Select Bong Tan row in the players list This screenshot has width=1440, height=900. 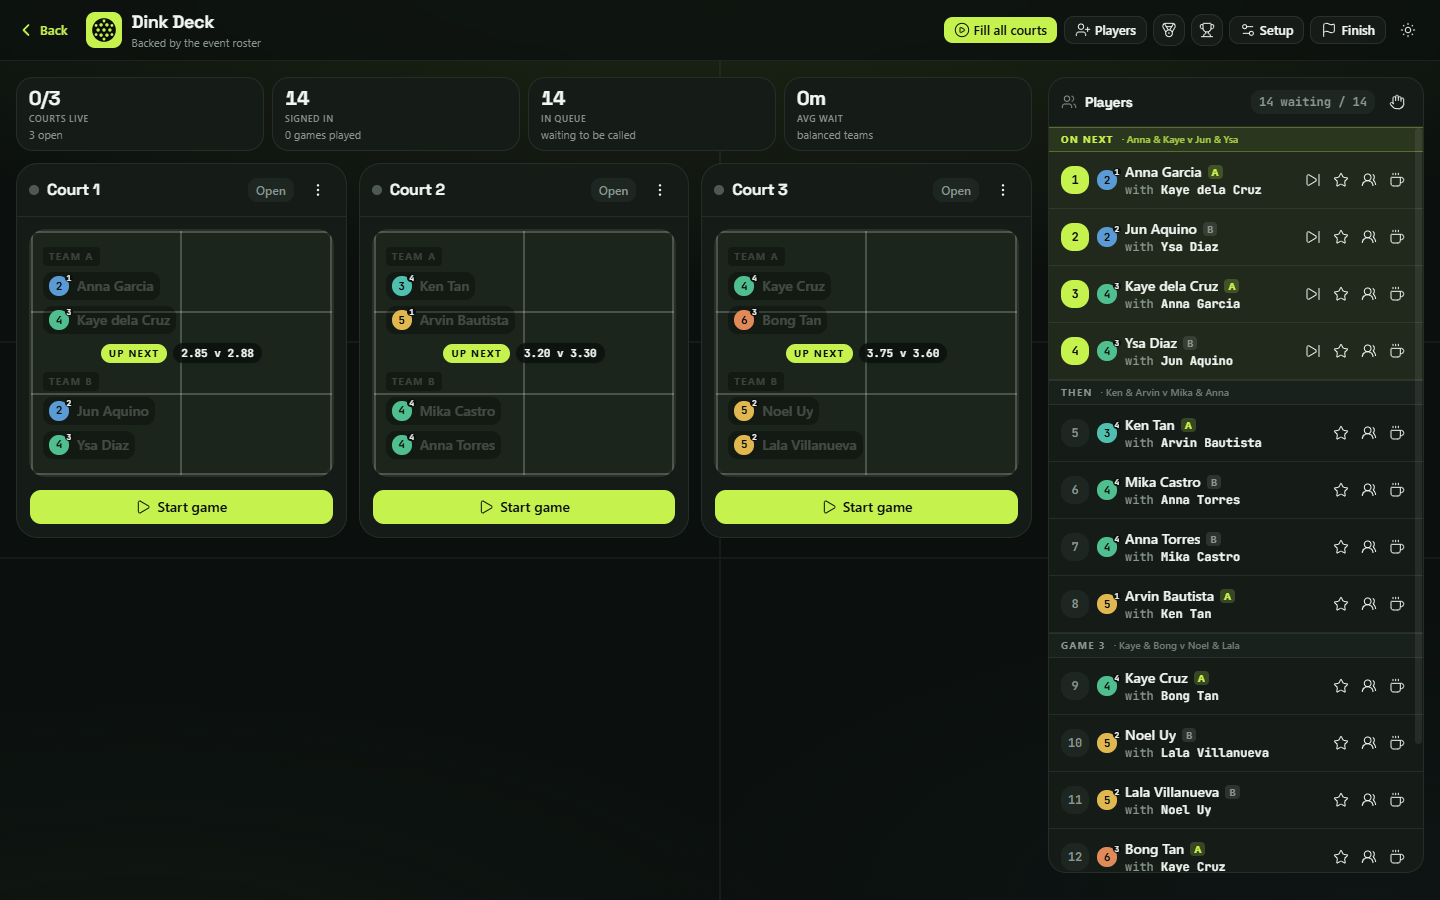point(1235,850)
